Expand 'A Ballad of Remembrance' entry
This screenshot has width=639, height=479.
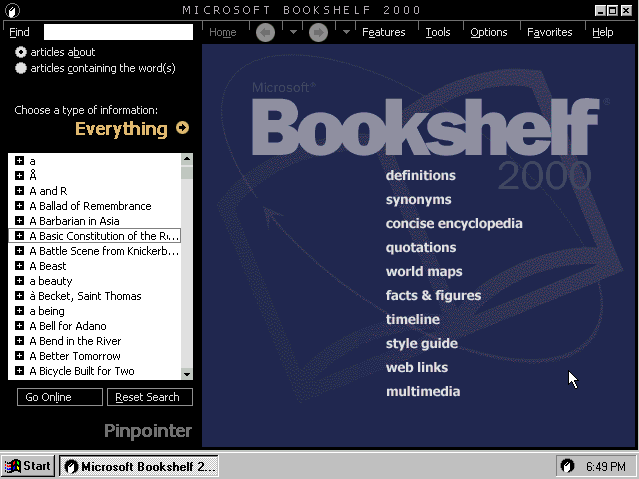pyautogui.click(x=19, y=206)
